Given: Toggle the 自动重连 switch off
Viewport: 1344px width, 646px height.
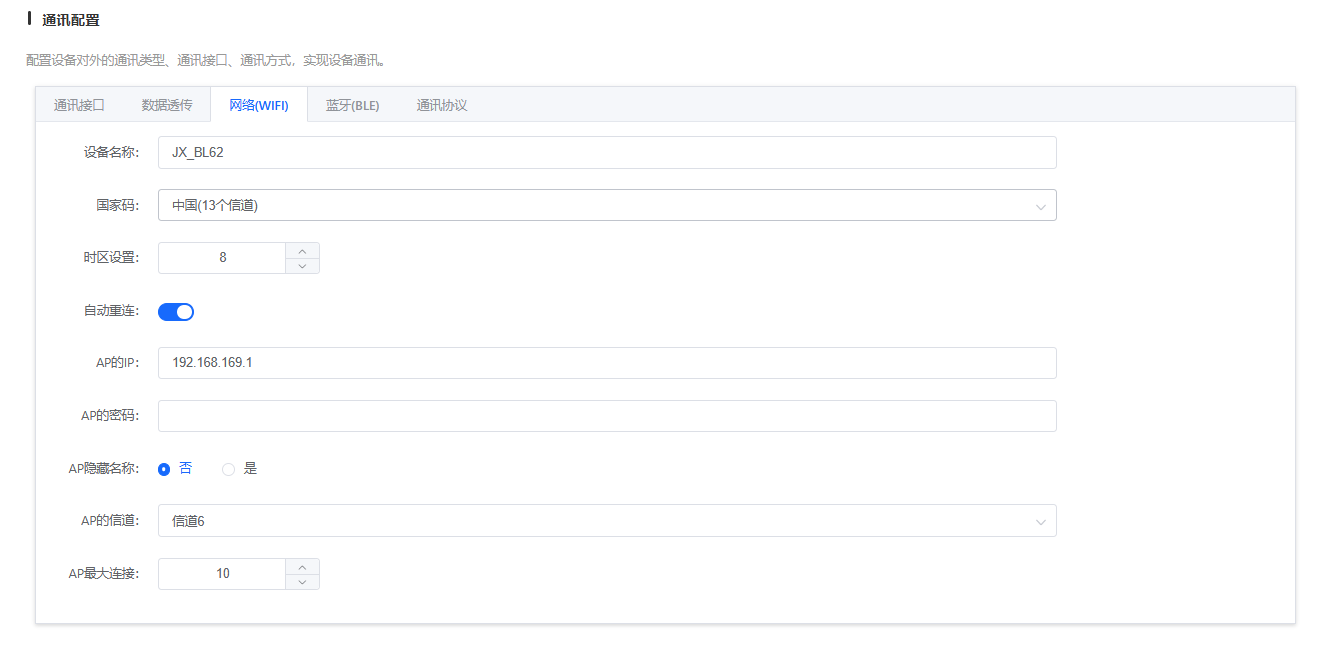Looking at the screenshot, I should tap(176, 312).
